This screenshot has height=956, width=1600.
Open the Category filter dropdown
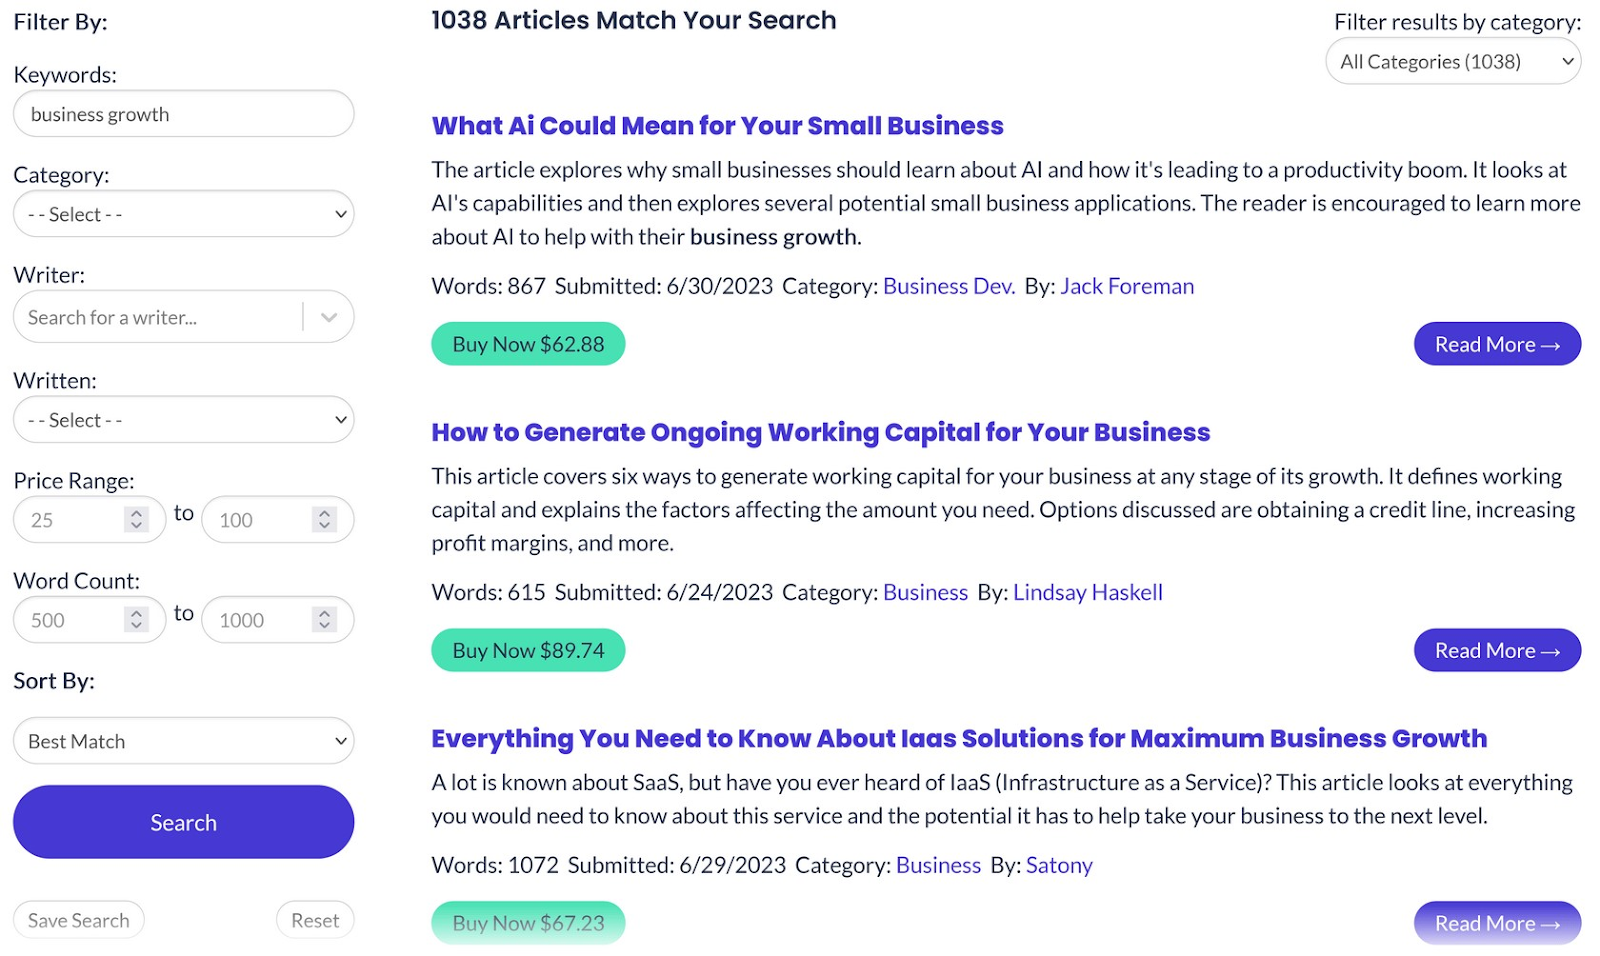click(x=183, y=213)
